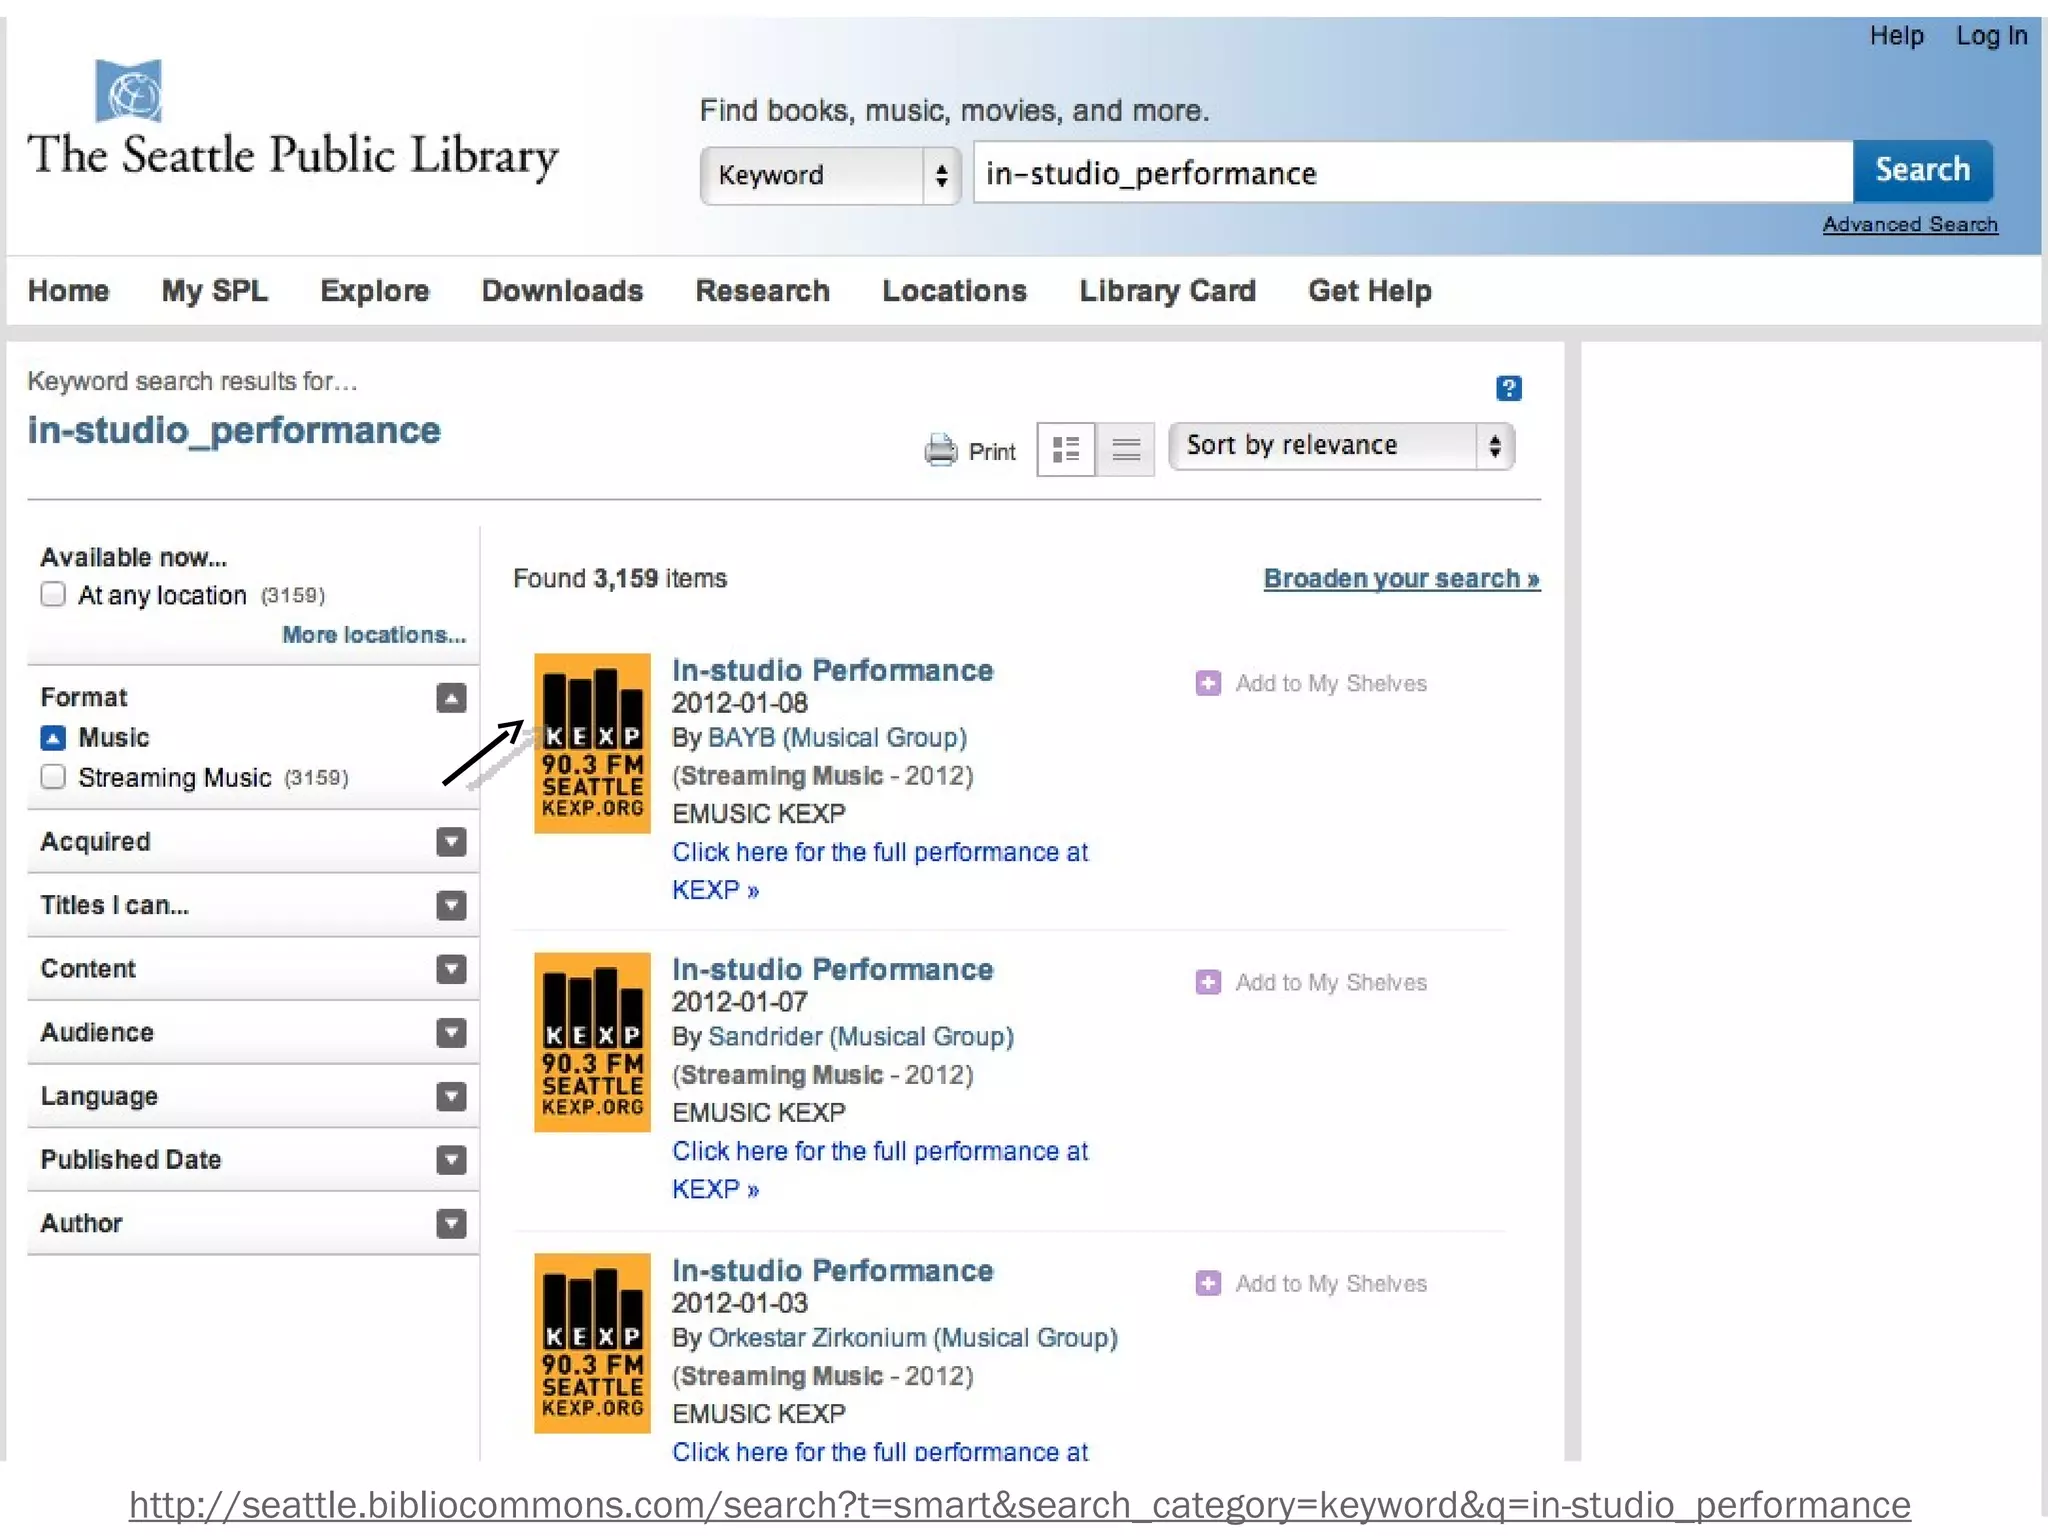This screenshot has height=1536, width=2048.
Task: Collapse the Format filter section
Action: click(x=451, y=698)
